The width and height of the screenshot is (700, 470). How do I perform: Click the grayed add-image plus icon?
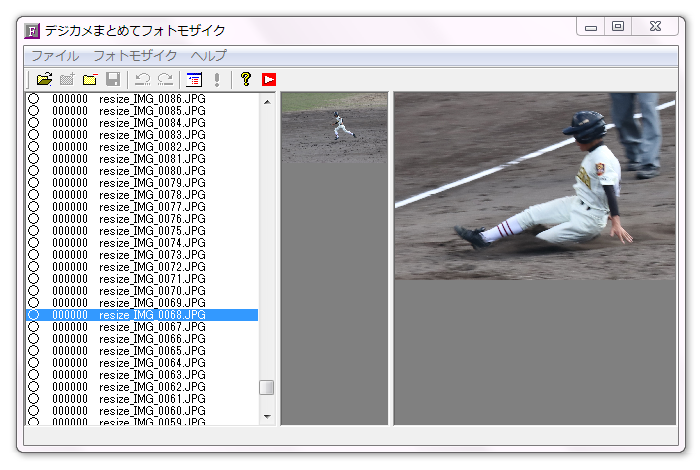[x=67, y=79]
